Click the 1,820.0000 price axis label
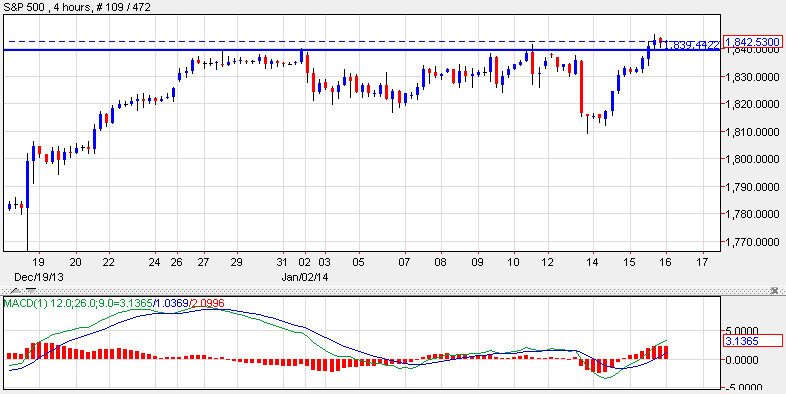Image resolution: width=786 pixels, height=394 pixels. coord(753,104)
